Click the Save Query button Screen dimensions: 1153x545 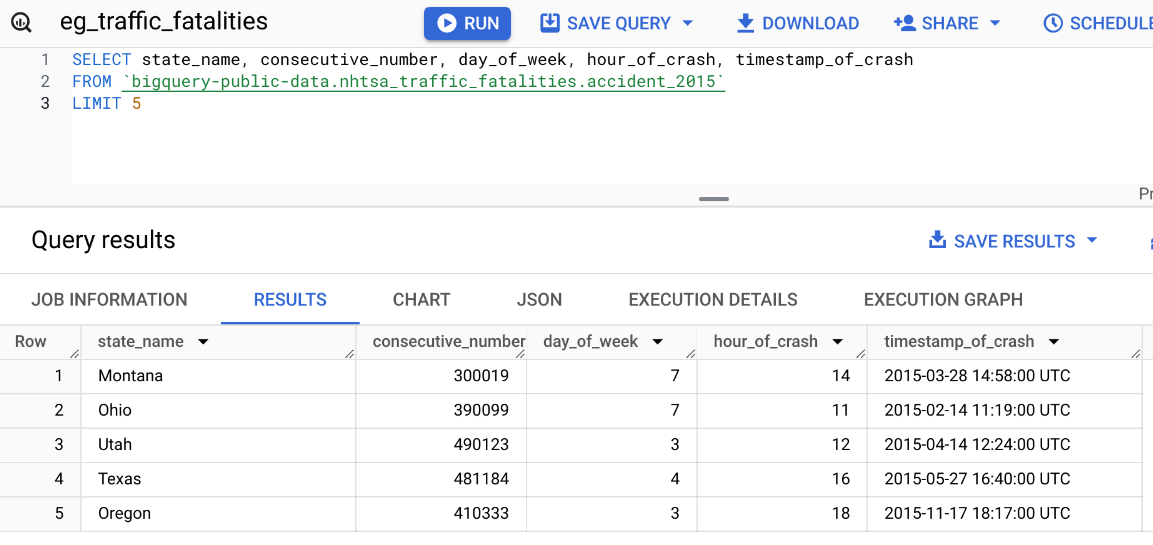[606, 23]
